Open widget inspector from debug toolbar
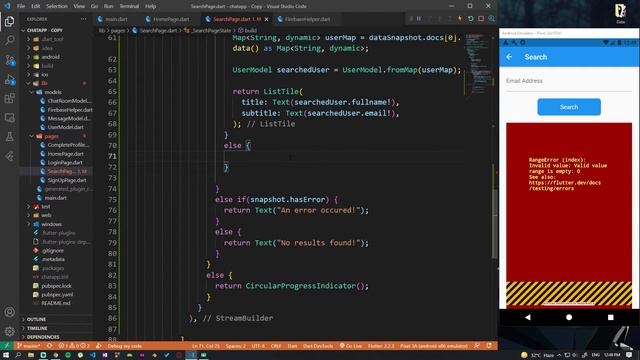Viewport: 640px width, 360px height. [491, 19]
